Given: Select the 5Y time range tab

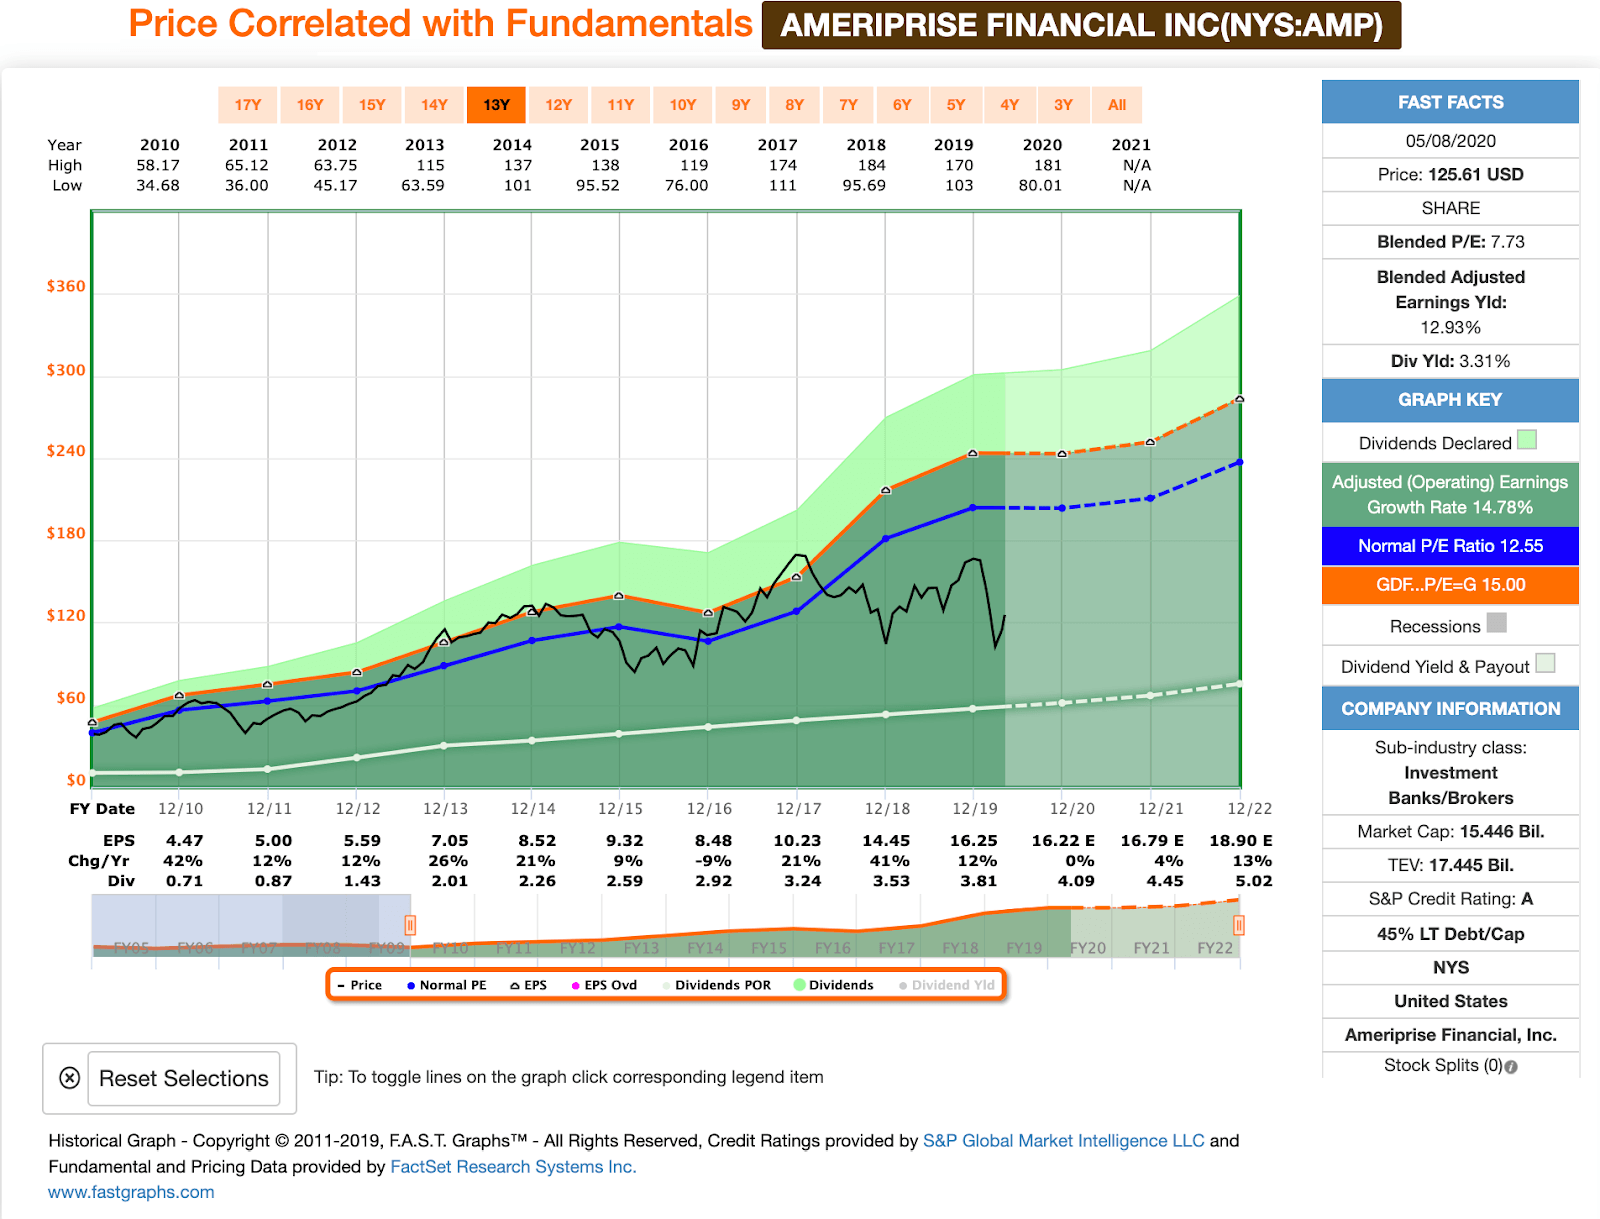Looking at the screenshot, I should click(956, 105).
